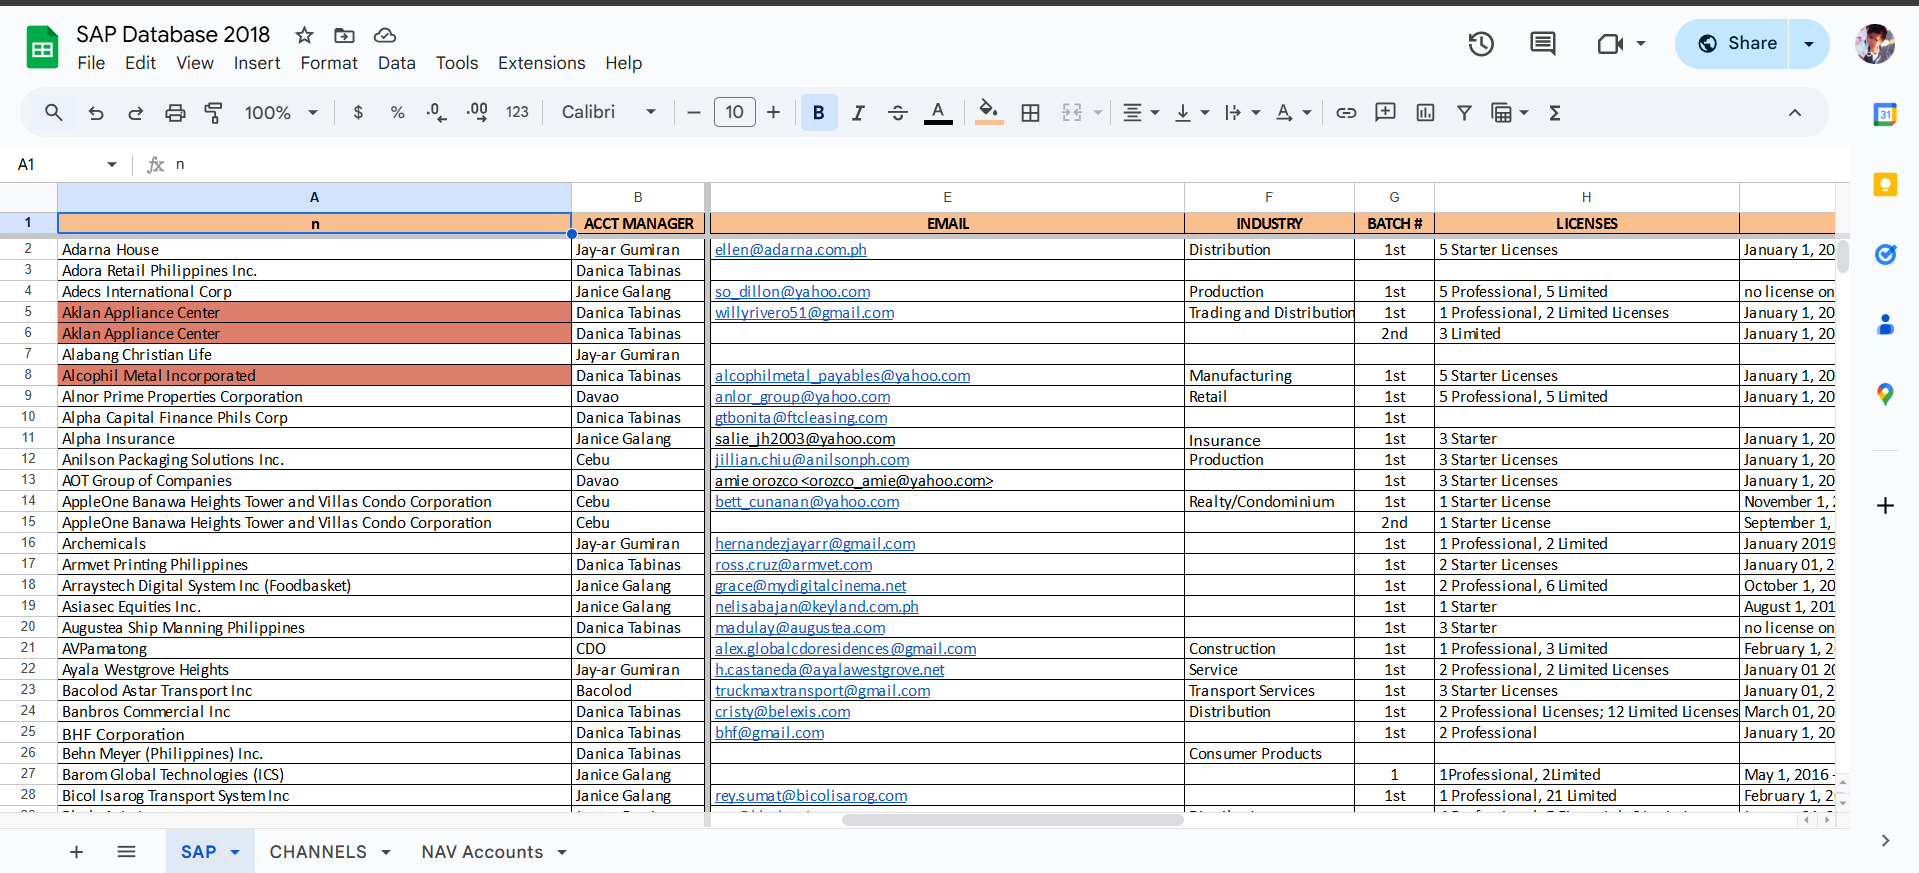Image resolution: width=1919 pixels, height=873 pixels.
Task: Insert a link
Action: (1346, 113)
